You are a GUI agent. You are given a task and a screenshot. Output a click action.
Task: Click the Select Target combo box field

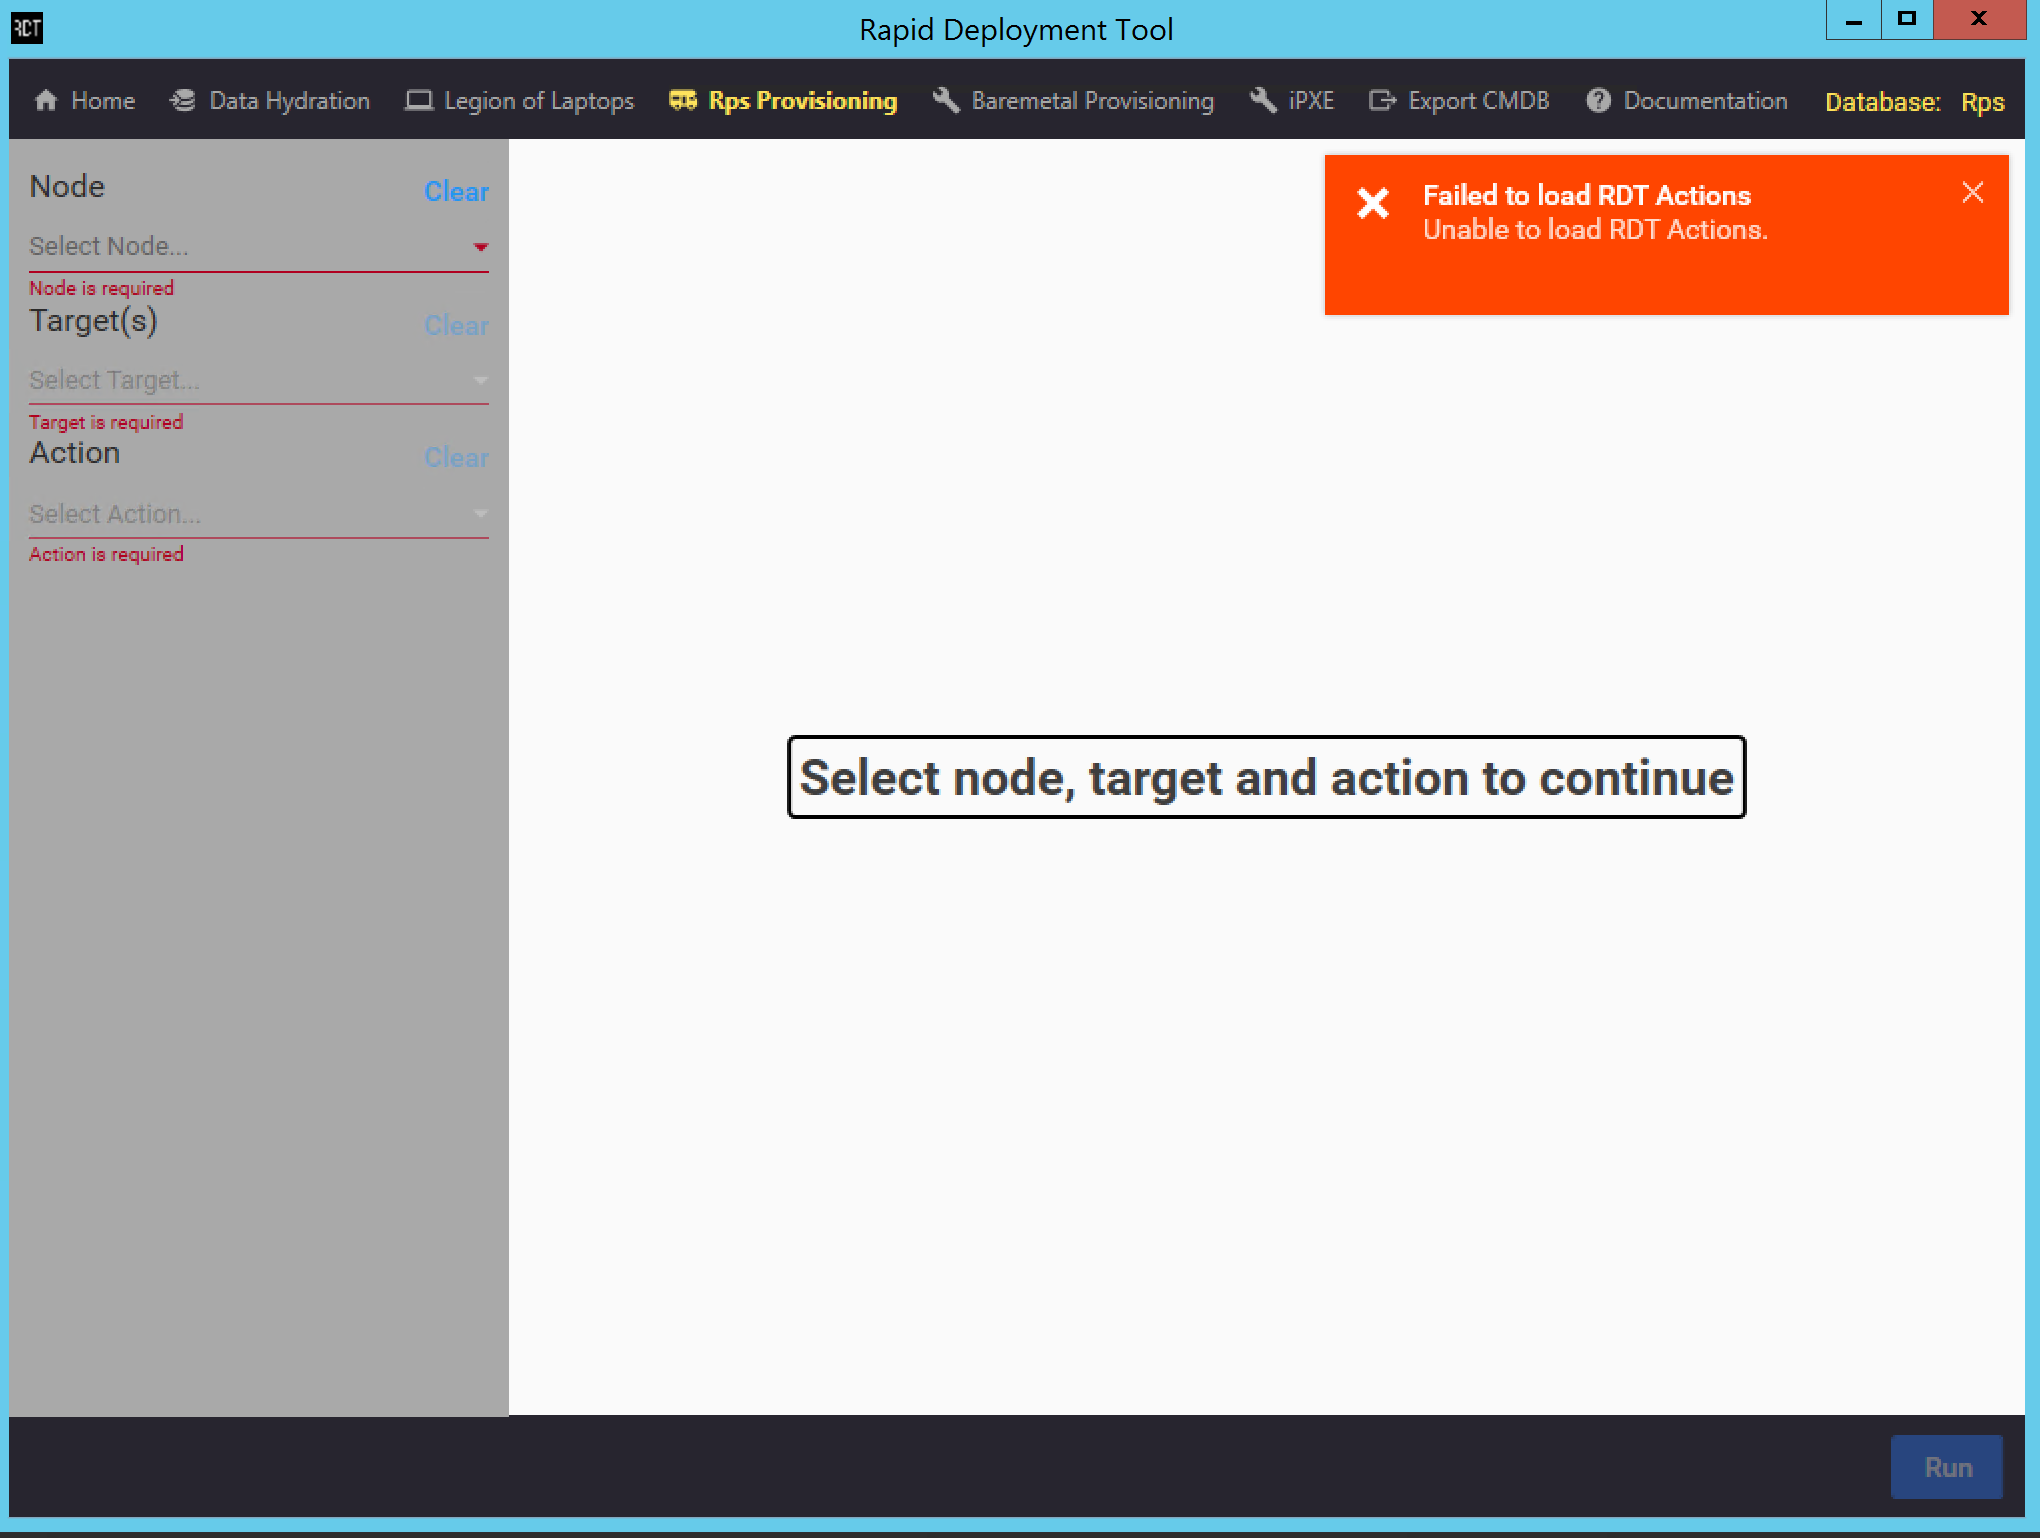pos(259,381)
